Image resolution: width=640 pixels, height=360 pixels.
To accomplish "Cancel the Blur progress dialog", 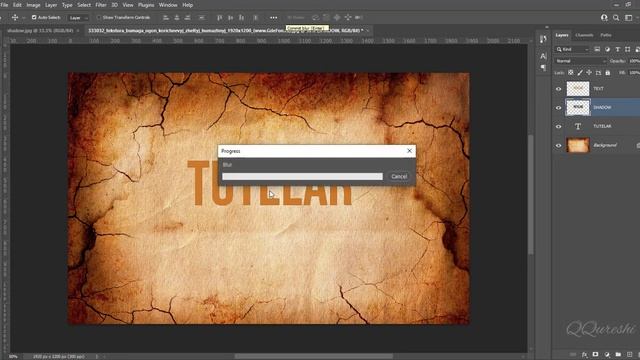I will coord(399,176).
